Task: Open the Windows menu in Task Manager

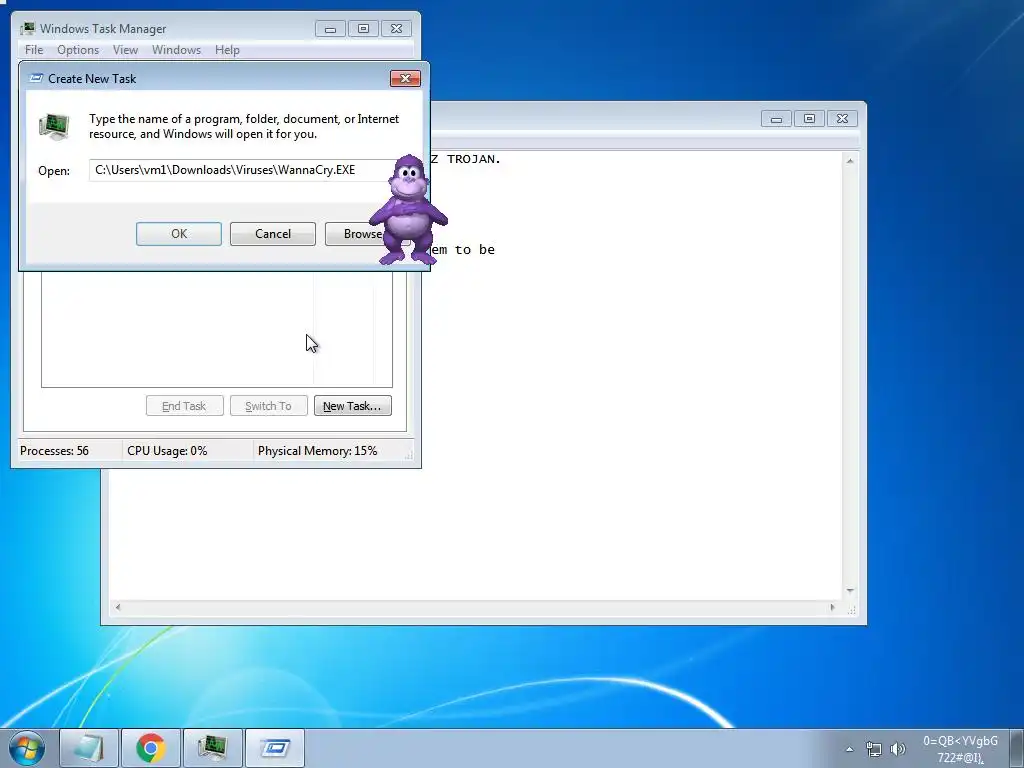Action: 176,50
